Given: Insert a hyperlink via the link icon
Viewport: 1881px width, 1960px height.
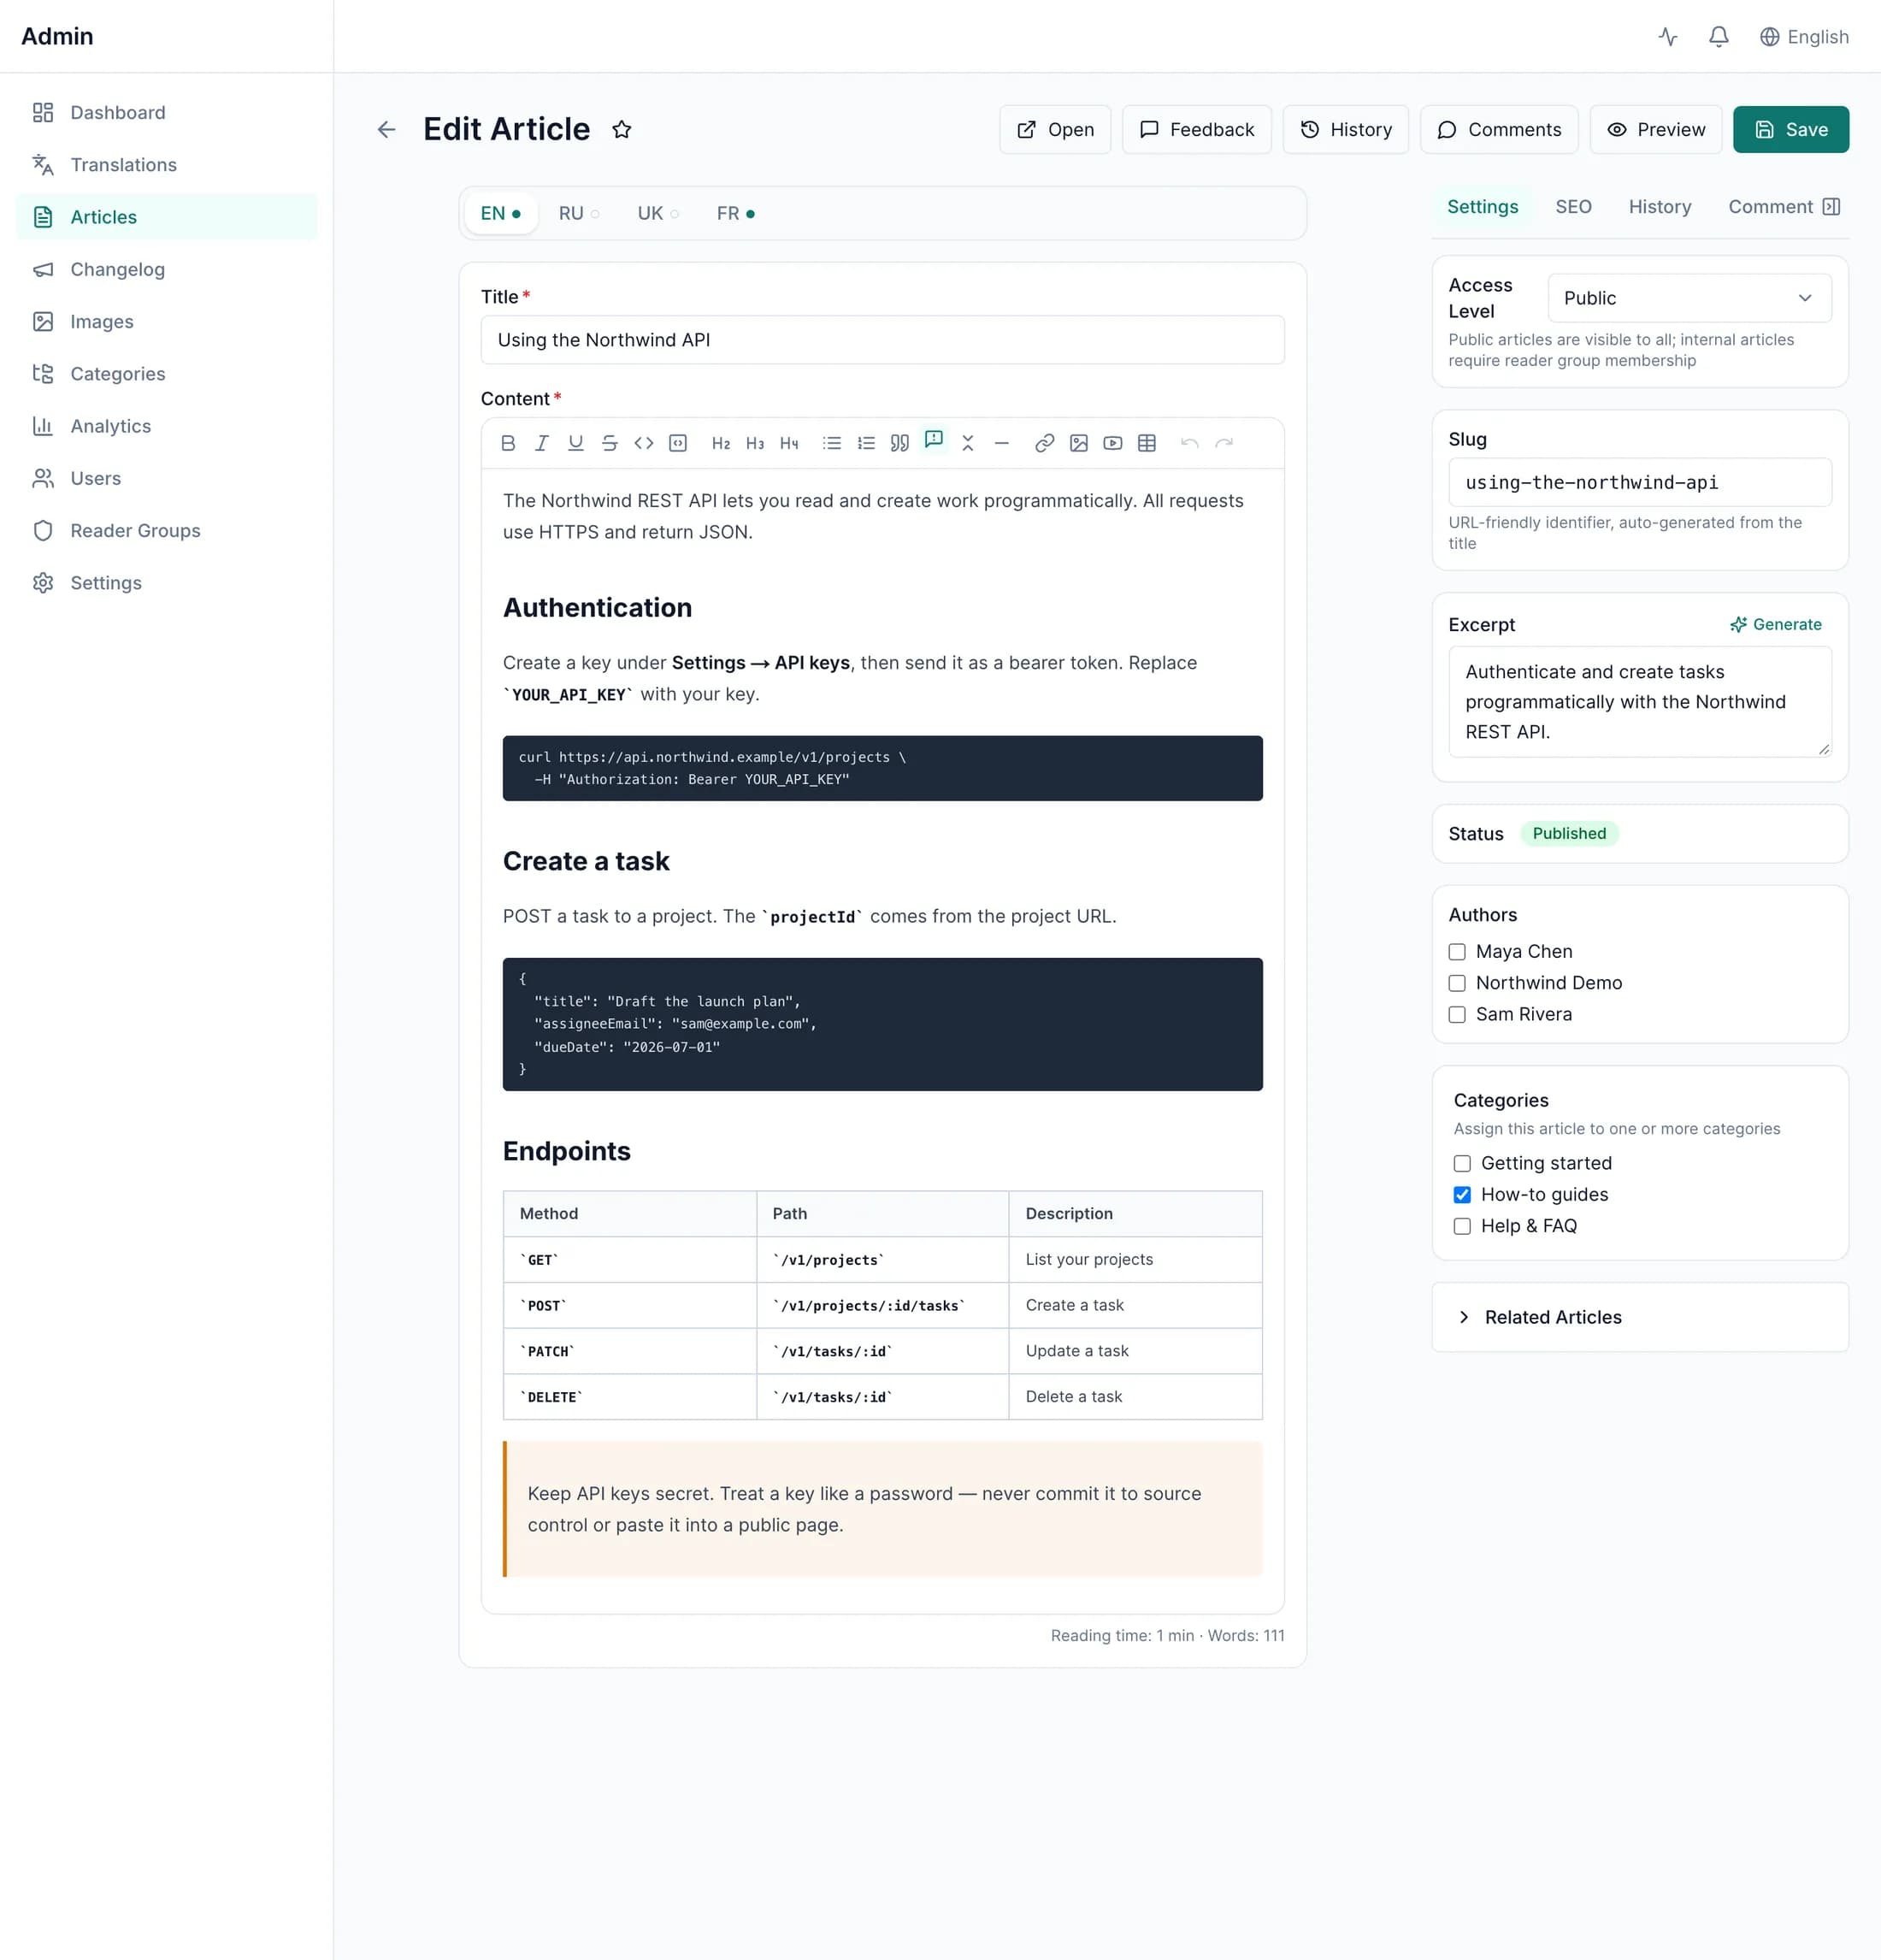Looking at the screenshot, I should [x=1045, y=443].
